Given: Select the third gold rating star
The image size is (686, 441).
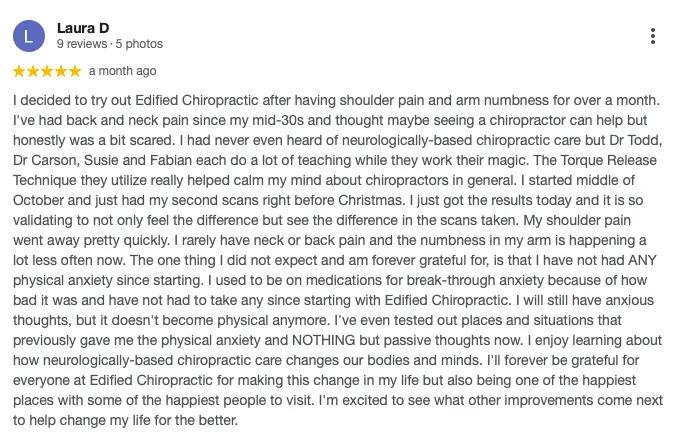Looking at the screenshot, I should click(47, 71).
